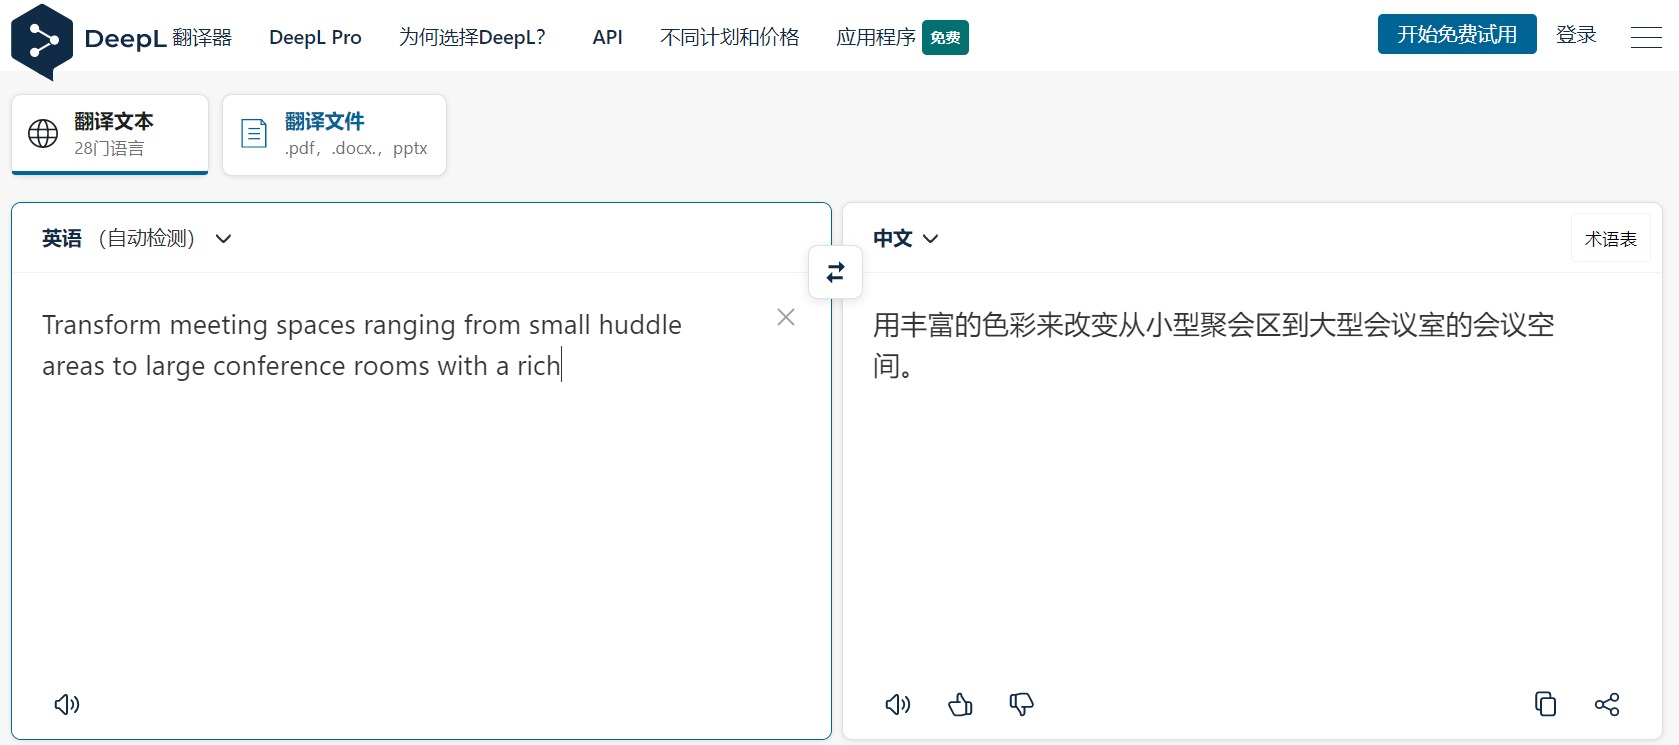The image size is (1679, 745).
Task: Clear the English input text
Action: 785,317
